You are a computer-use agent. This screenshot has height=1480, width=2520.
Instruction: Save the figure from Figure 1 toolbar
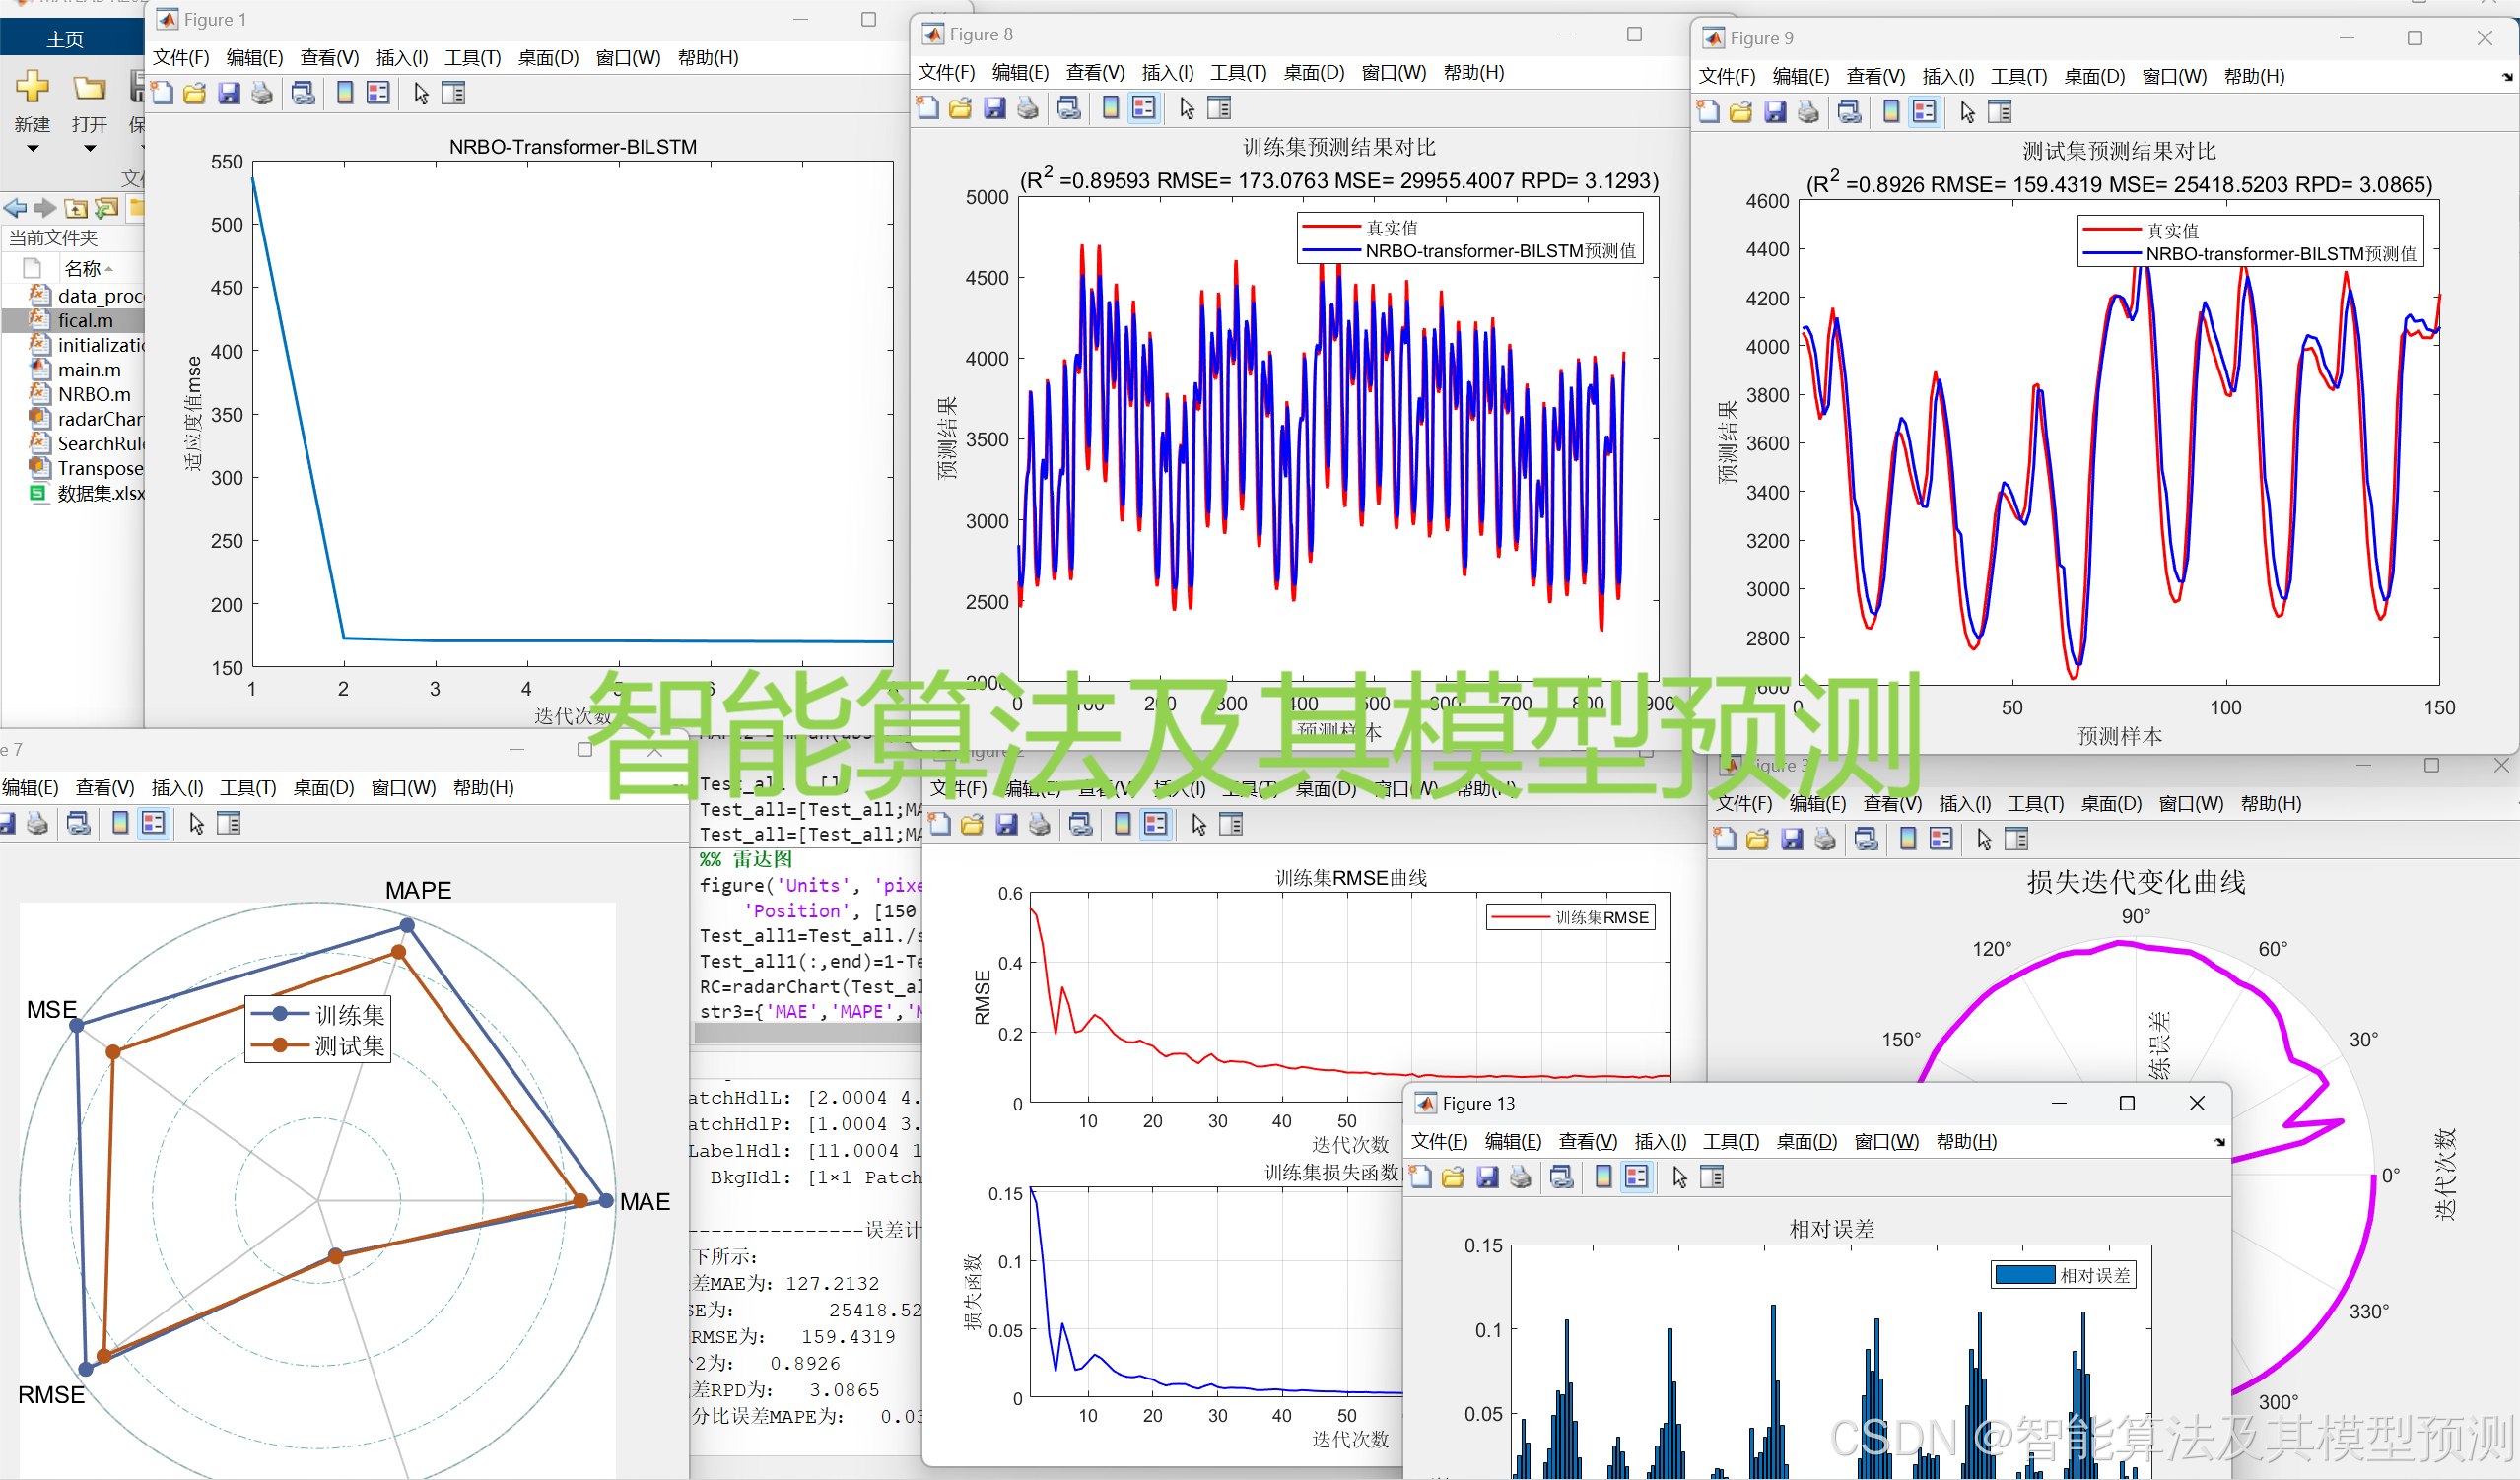coord(229,92)
